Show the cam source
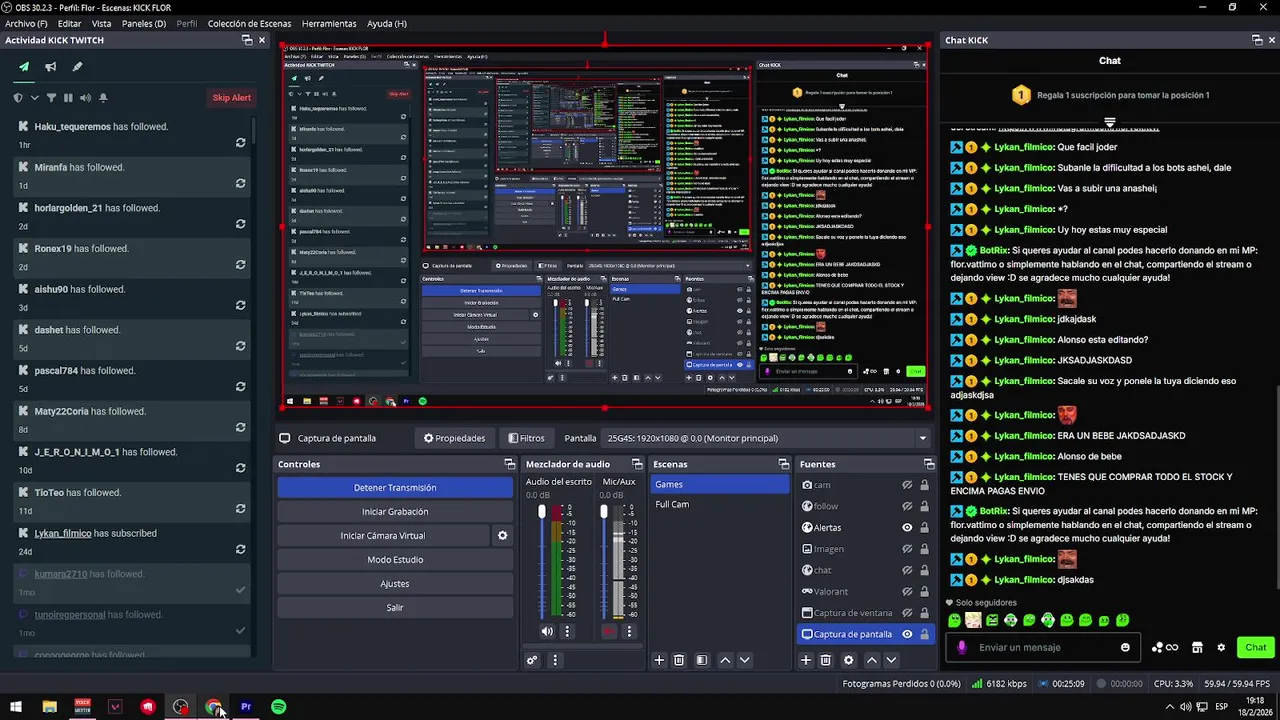The image size is (1280, 720). [x=907, y=485]
